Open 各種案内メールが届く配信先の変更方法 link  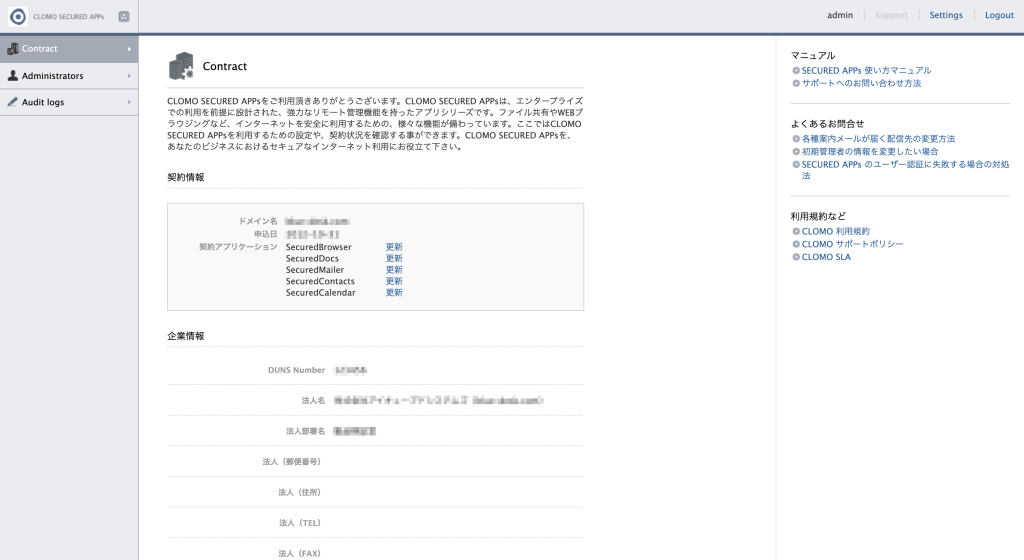coord(878,139)
